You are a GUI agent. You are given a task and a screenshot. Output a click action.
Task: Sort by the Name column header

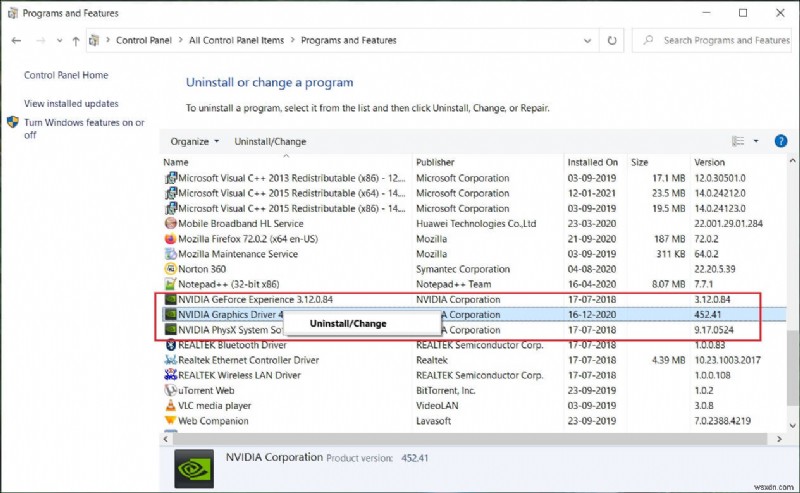tap(176, 162)
